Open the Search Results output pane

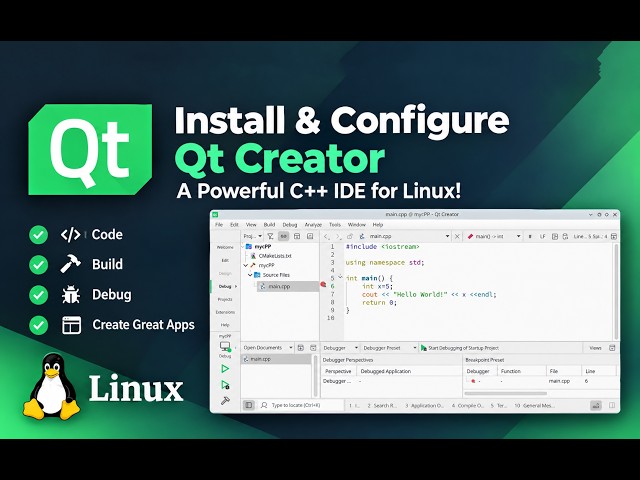click(x=382, y=406)
